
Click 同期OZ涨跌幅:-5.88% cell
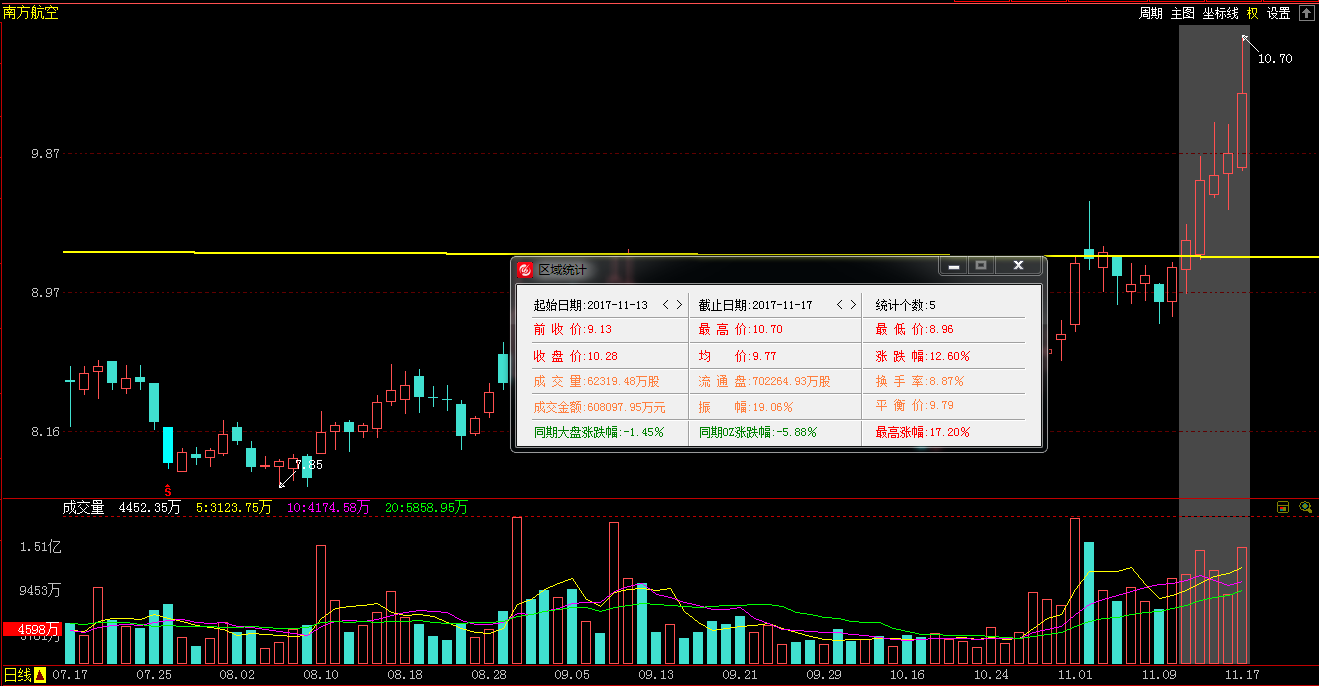[757, 433]
